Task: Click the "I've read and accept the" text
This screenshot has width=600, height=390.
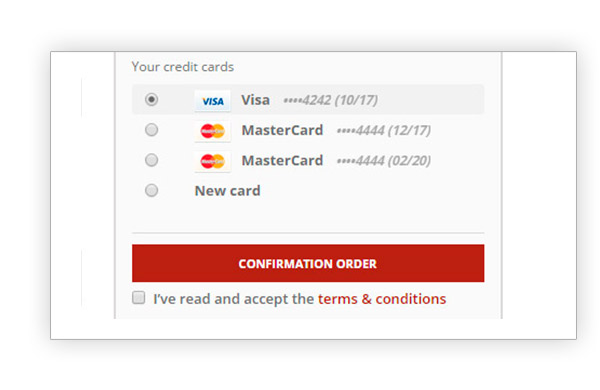Action: point(234,299)
